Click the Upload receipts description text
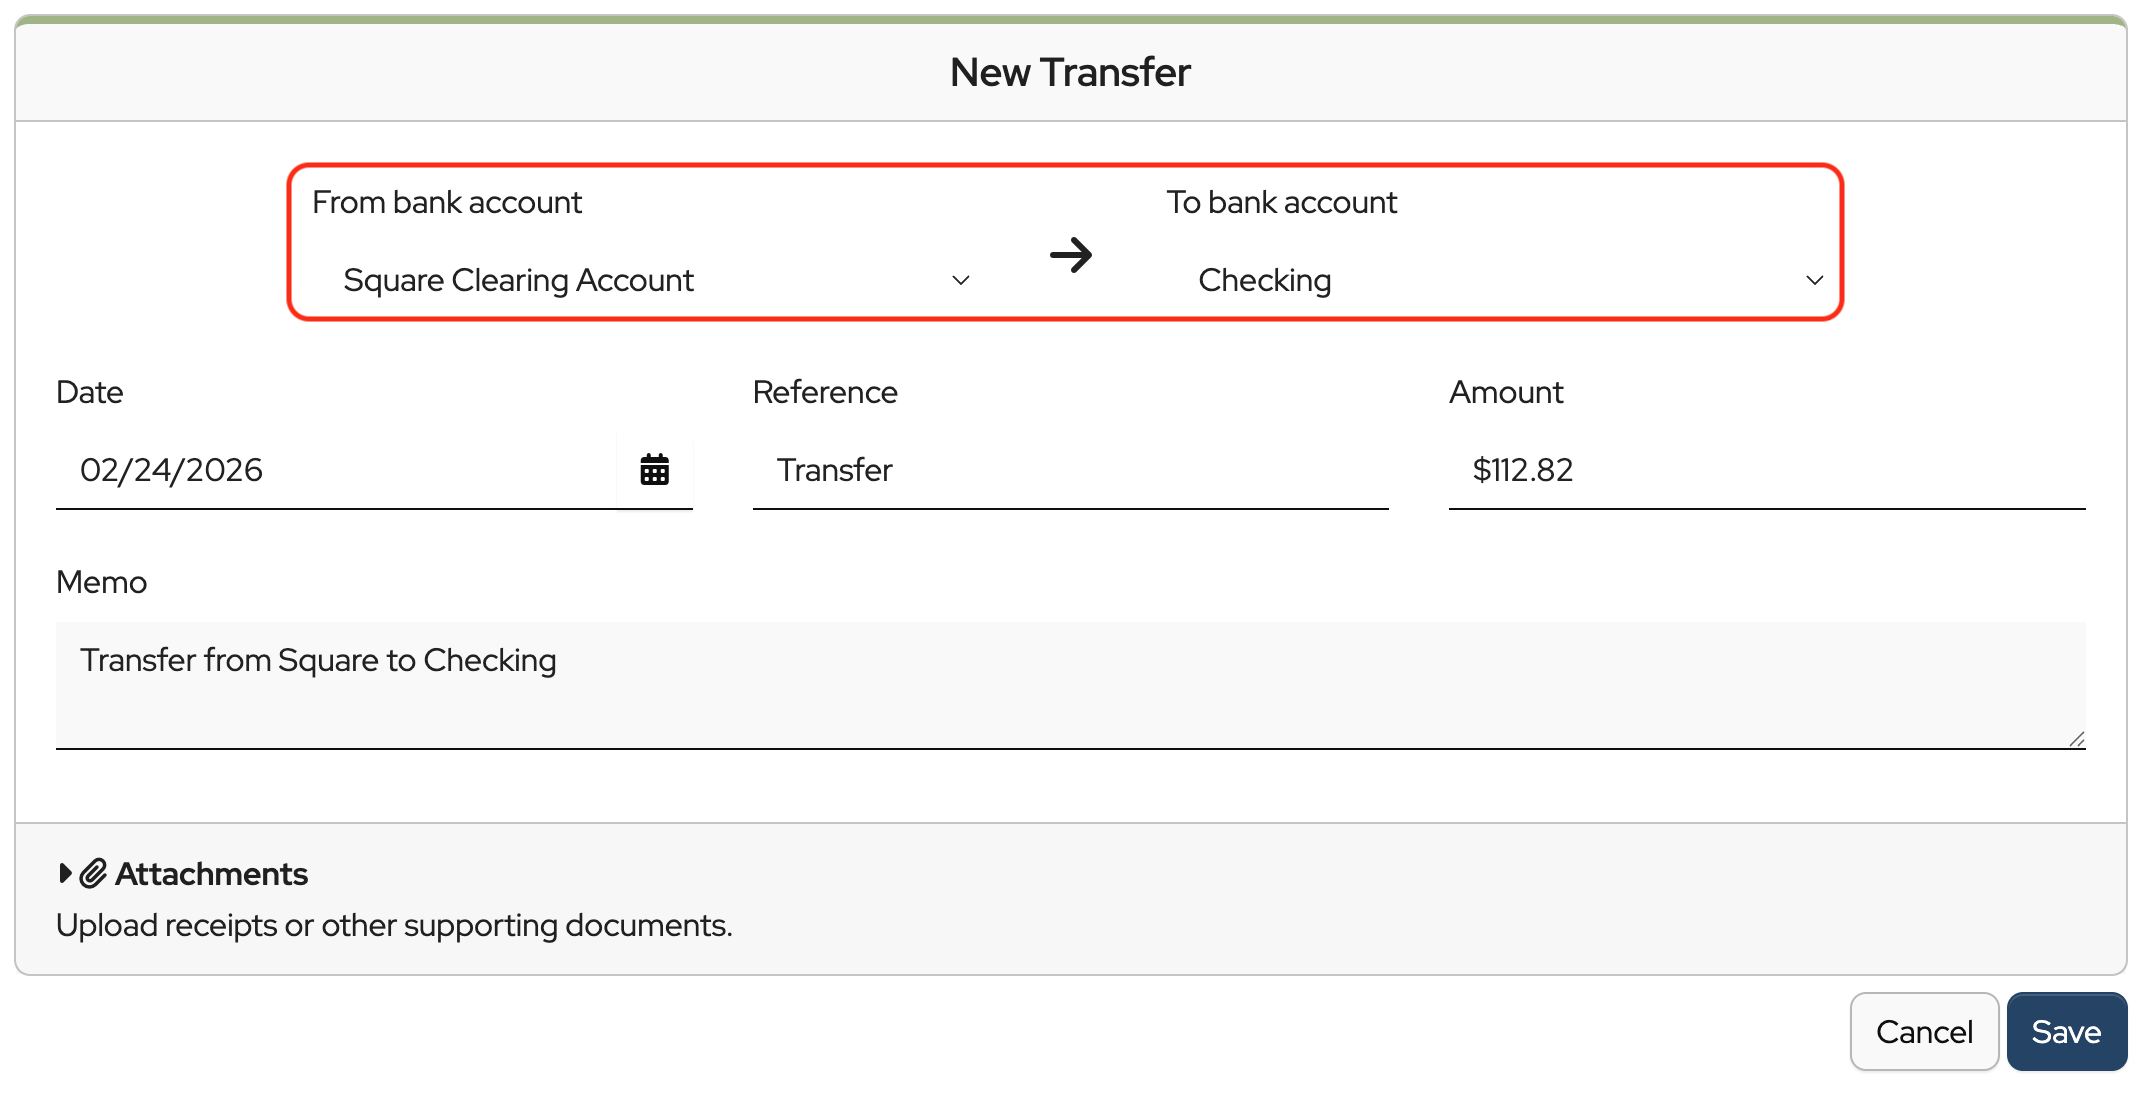This screenshot has width=2146, height=1096. click(394, 925)
